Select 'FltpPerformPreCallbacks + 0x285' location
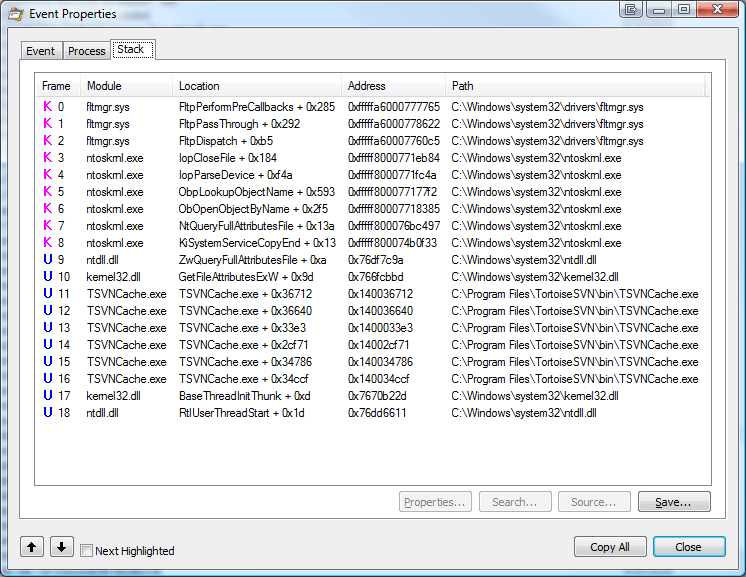 (257, 107)
